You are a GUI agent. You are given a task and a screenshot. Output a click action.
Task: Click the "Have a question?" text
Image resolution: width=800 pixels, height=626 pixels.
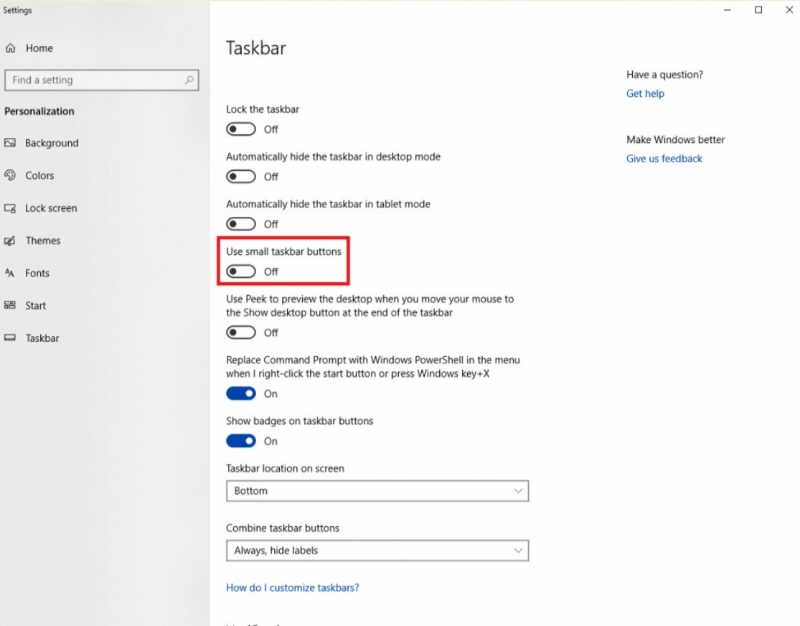pos(664,74)
